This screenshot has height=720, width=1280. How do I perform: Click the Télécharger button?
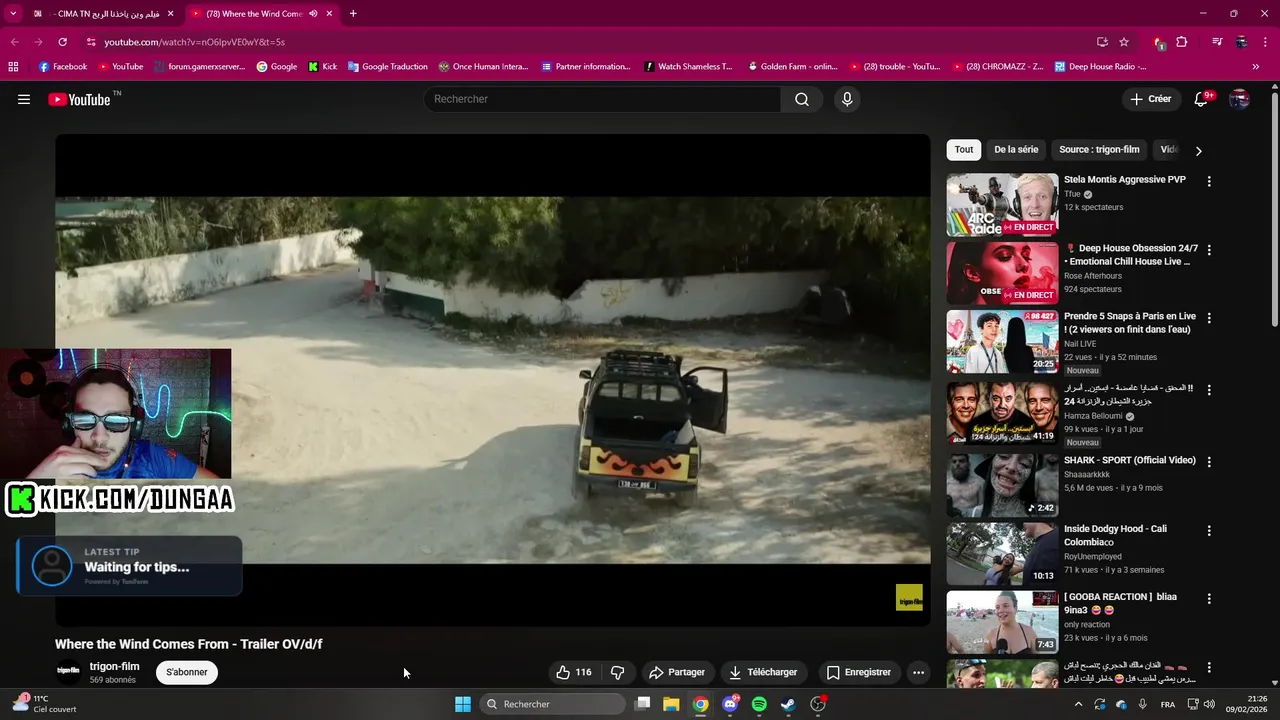(763, 672)
